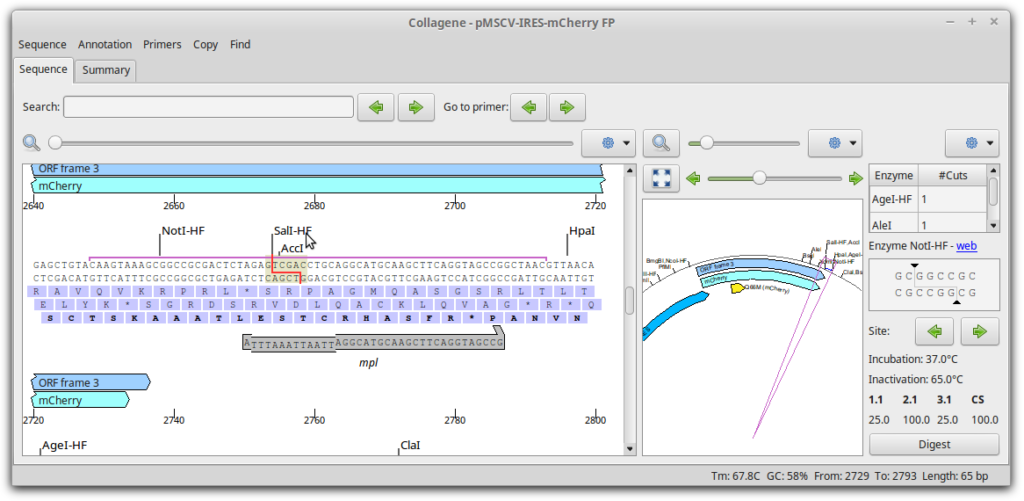Select top ORF frame 3 feature bar
This screenshot has width=1024, height=501.
pos(318,169)
